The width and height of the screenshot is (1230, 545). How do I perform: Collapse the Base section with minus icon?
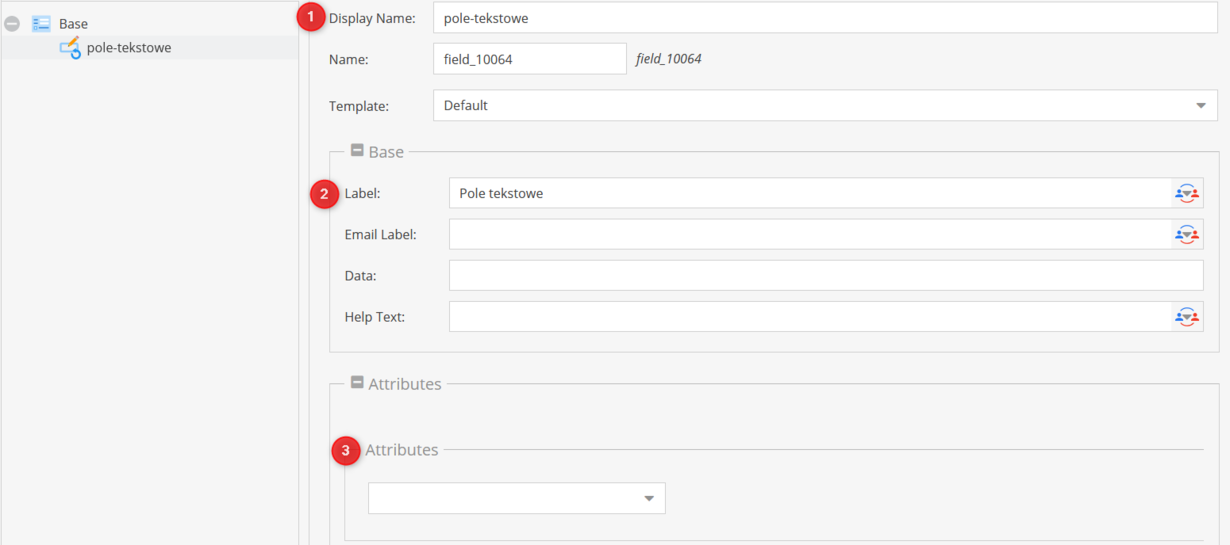click(357, 151)
